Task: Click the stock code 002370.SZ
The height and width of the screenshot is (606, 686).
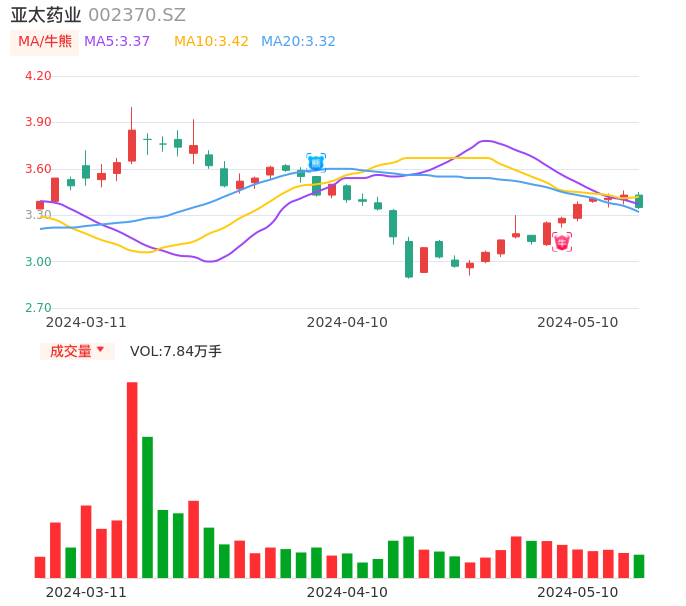Action: coord(137,15)
